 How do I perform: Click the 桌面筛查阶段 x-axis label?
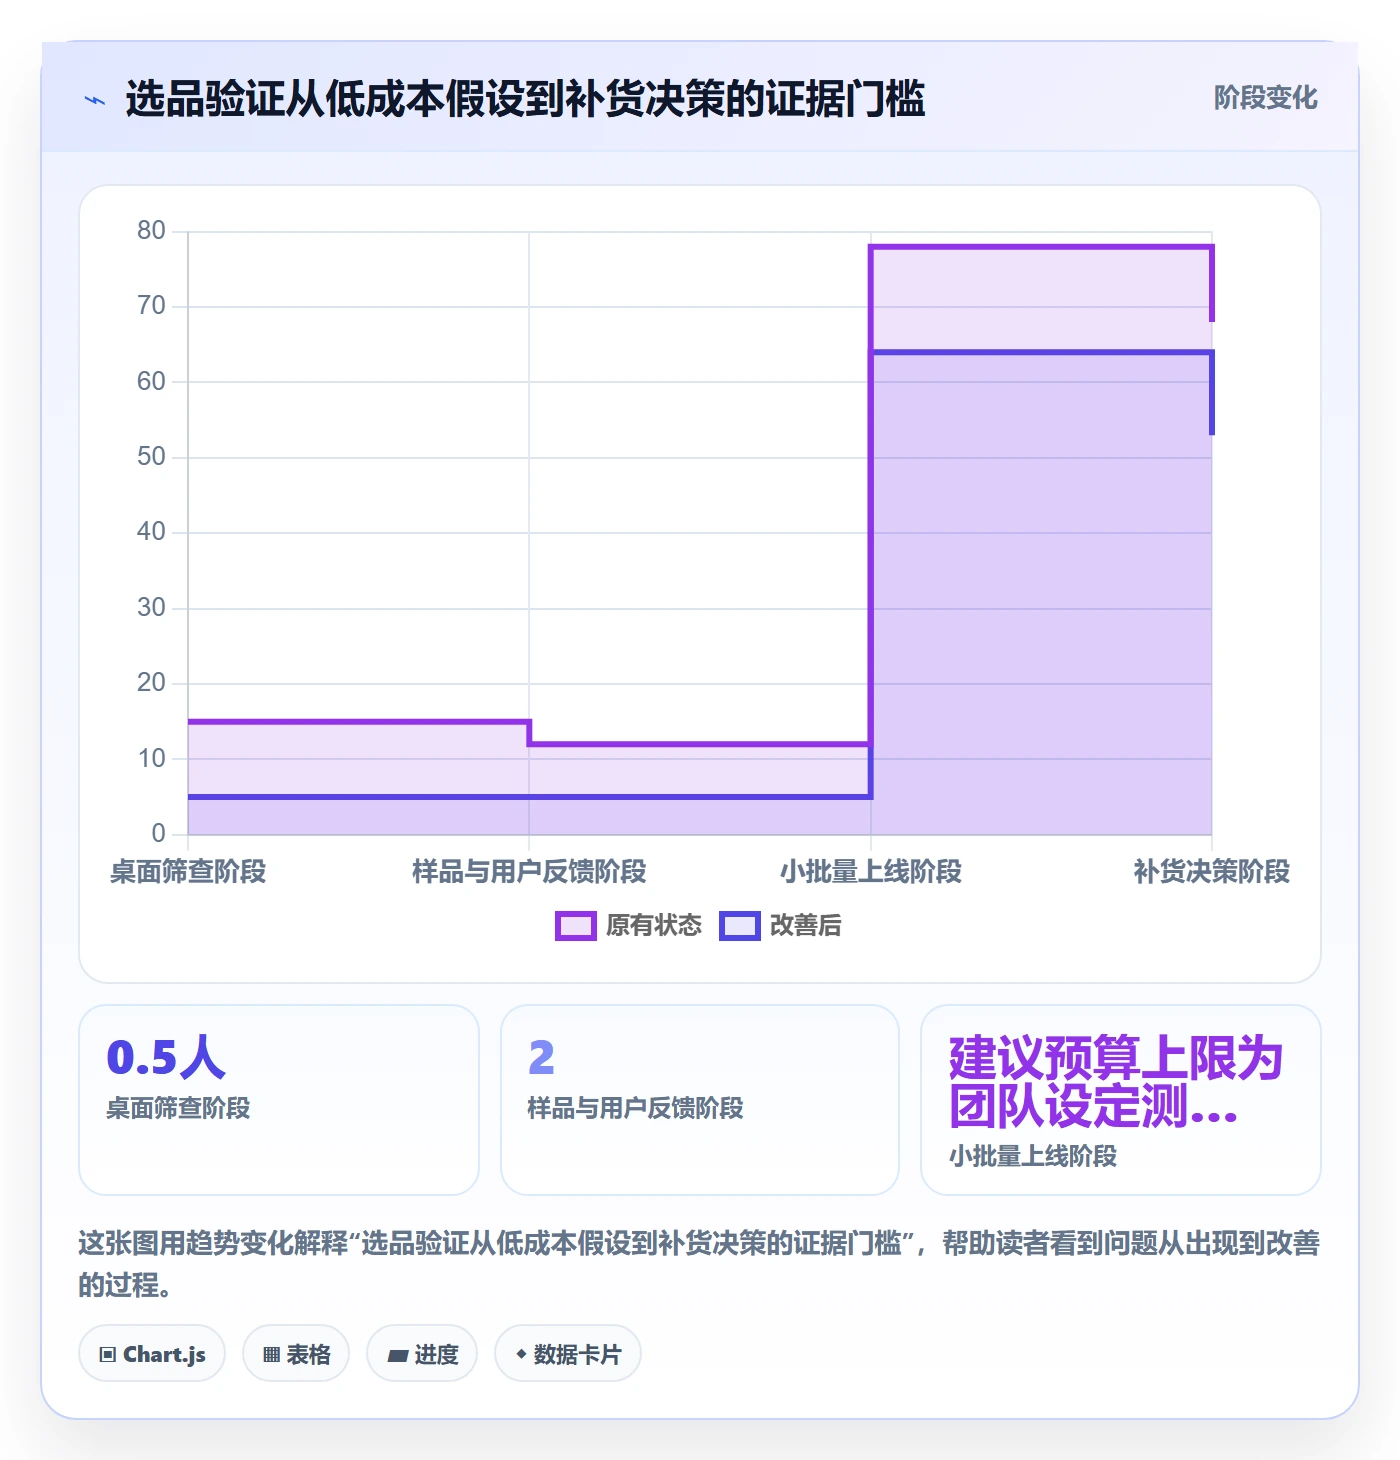click(188, 872)
